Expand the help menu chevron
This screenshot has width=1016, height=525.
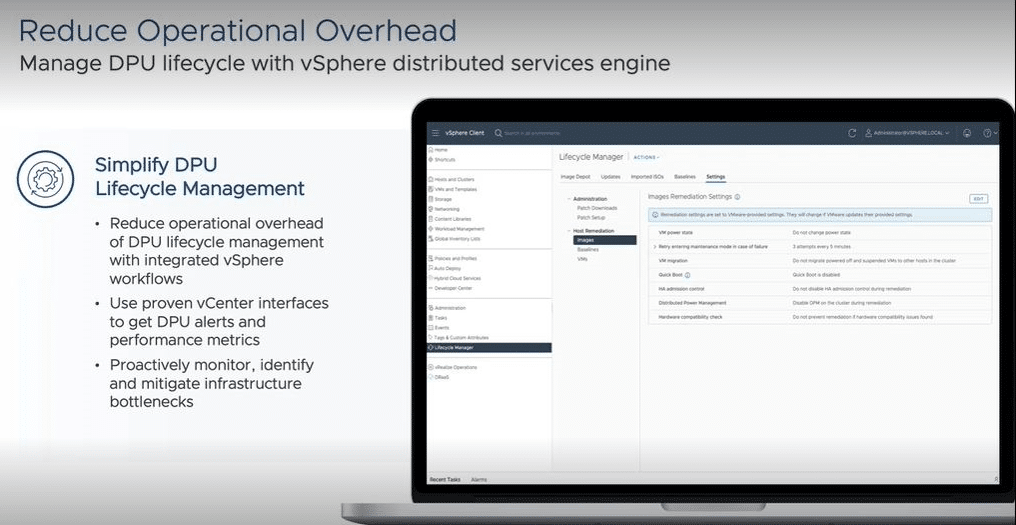(x=995, y=133)
